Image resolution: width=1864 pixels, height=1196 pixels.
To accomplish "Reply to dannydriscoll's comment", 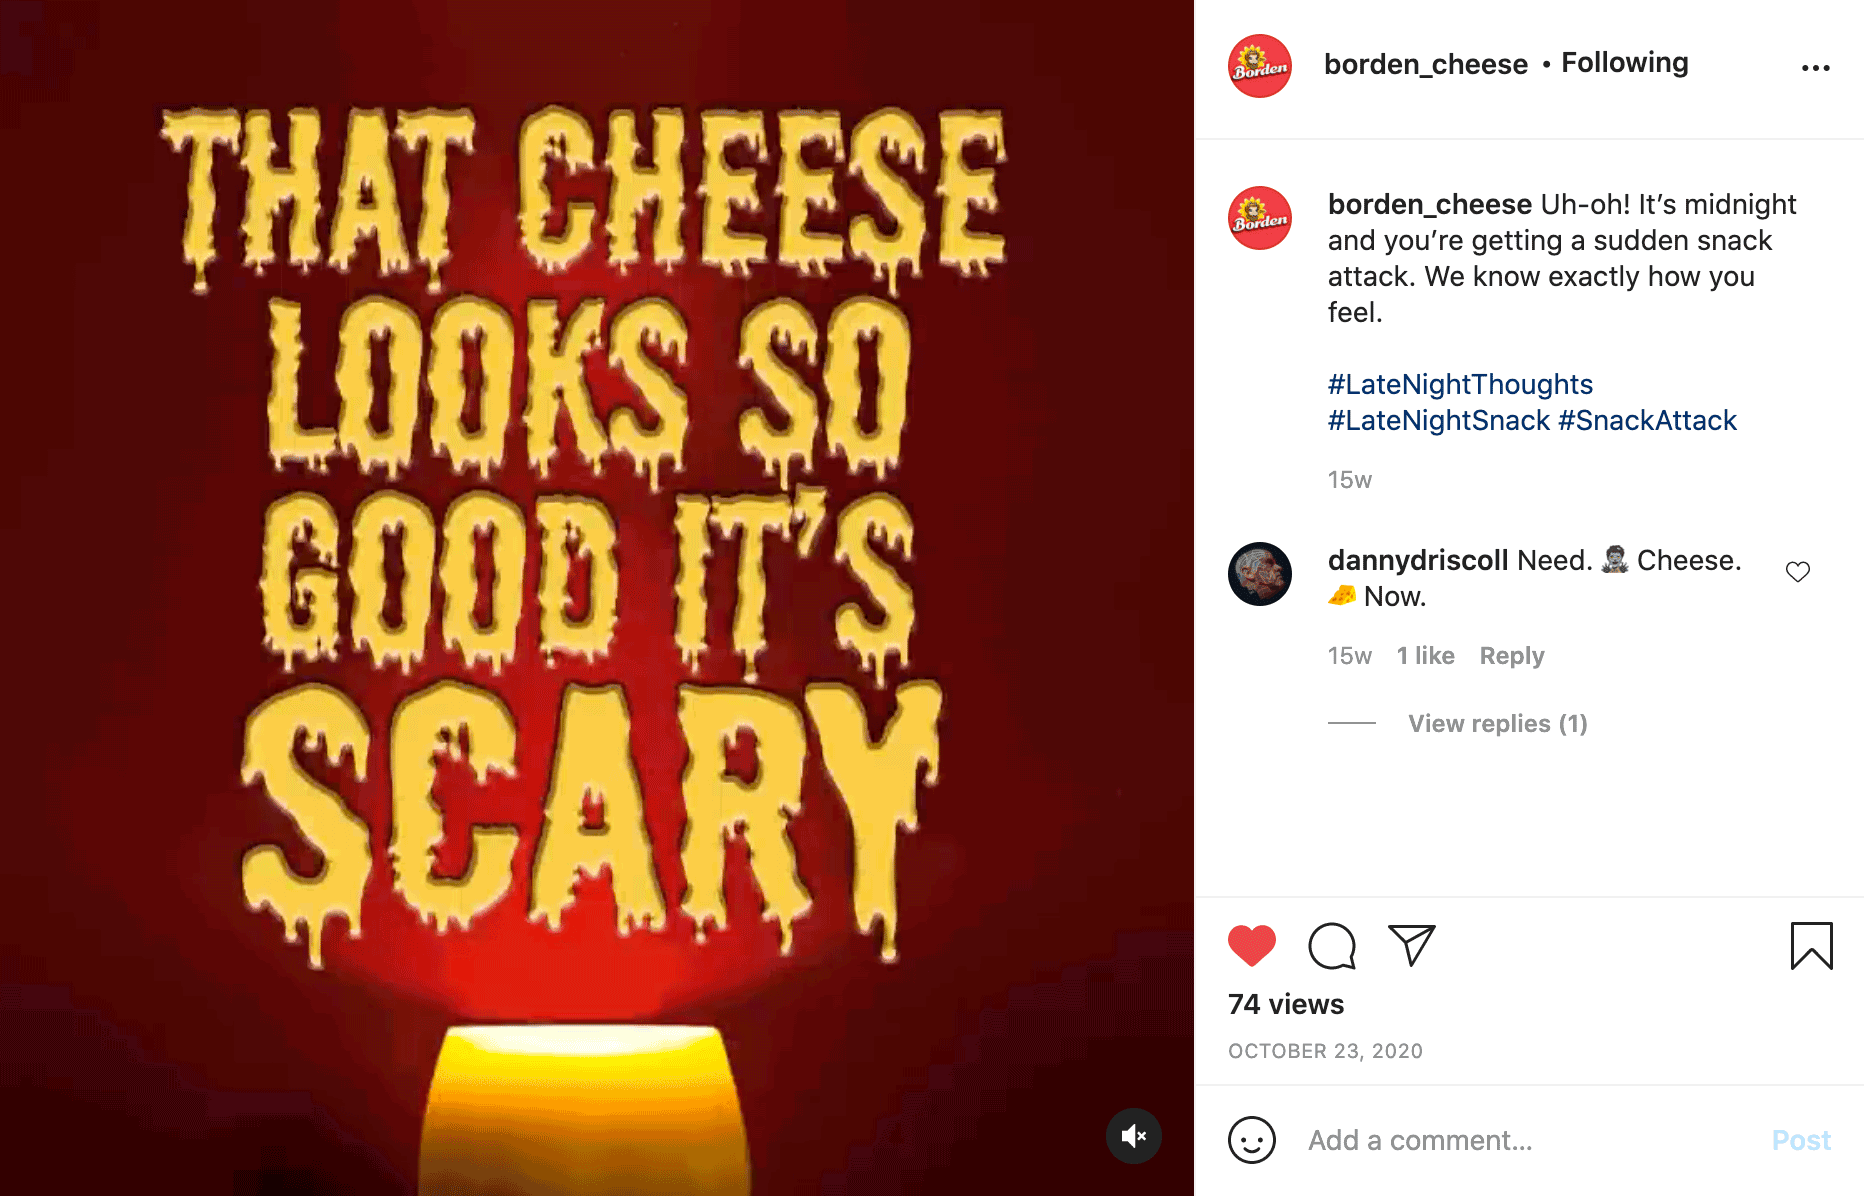I will (1511, 656).
